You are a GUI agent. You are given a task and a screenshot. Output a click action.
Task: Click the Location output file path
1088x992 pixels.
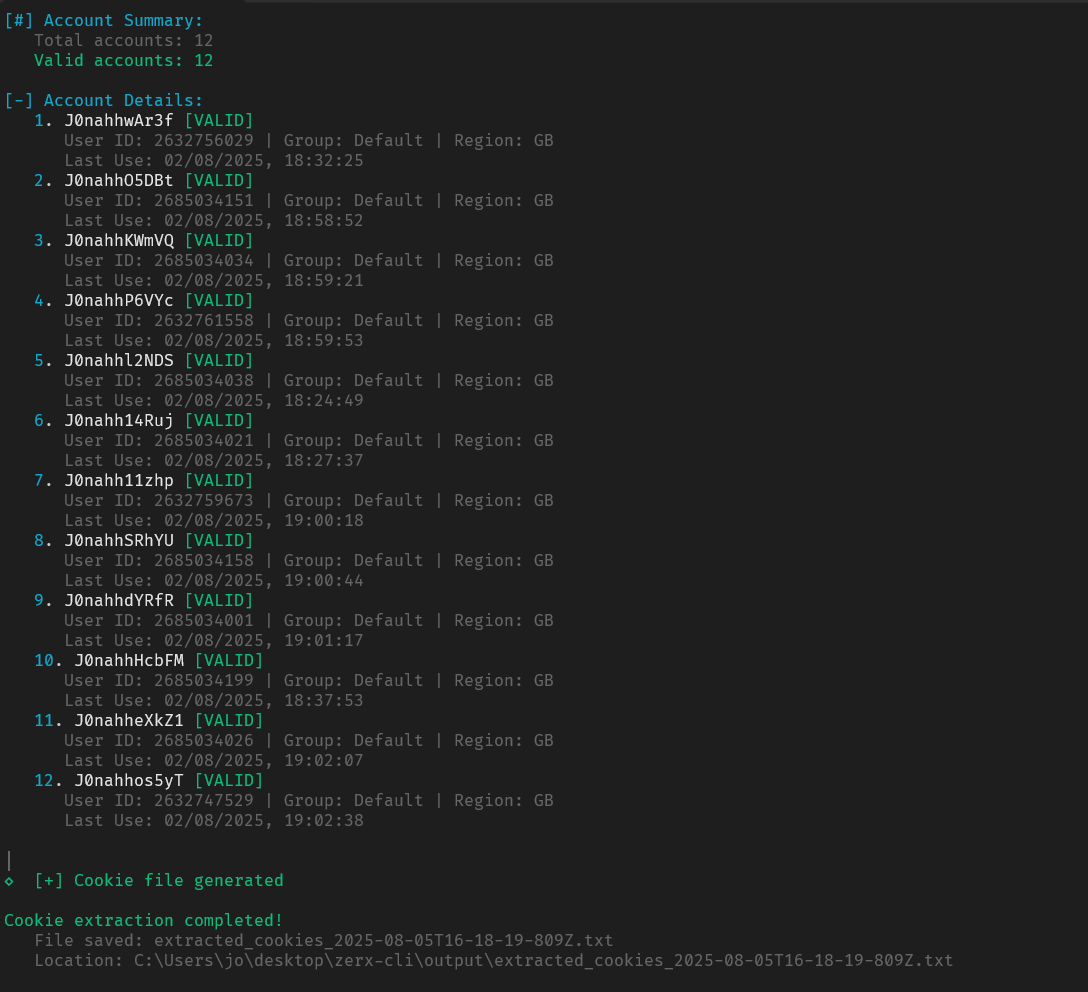point(543,960)
